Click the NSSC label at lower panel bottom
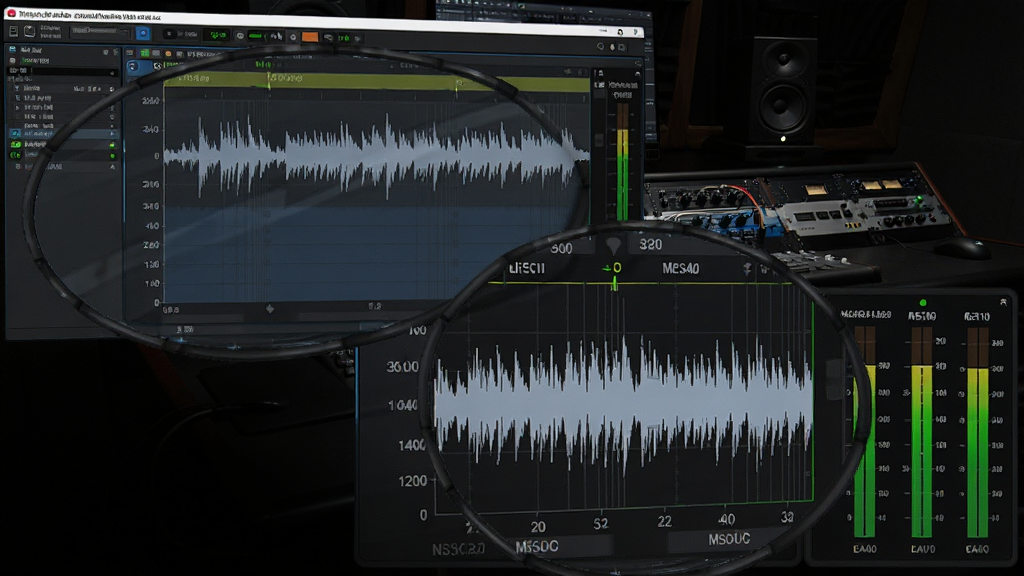 [458, 550]
